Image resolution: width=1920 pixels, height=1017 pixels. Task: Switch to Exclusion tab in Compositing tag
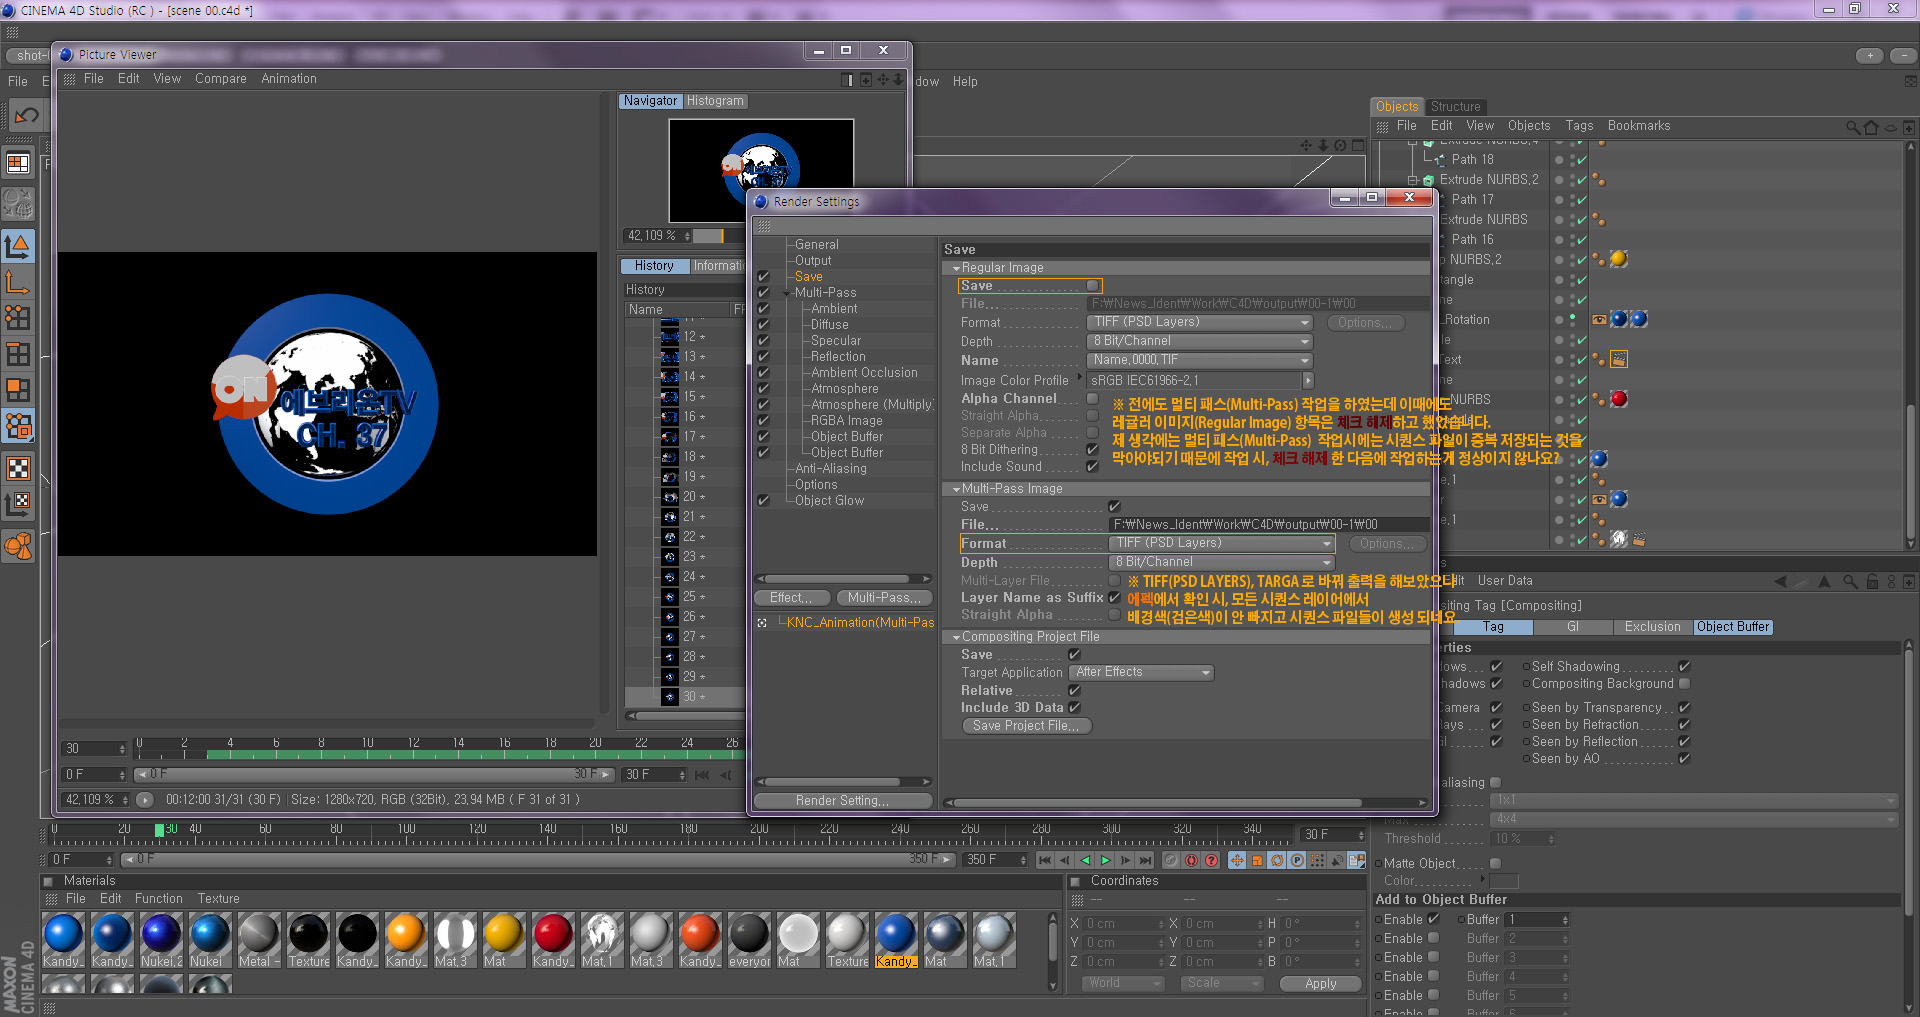[x=1652, y=627]
